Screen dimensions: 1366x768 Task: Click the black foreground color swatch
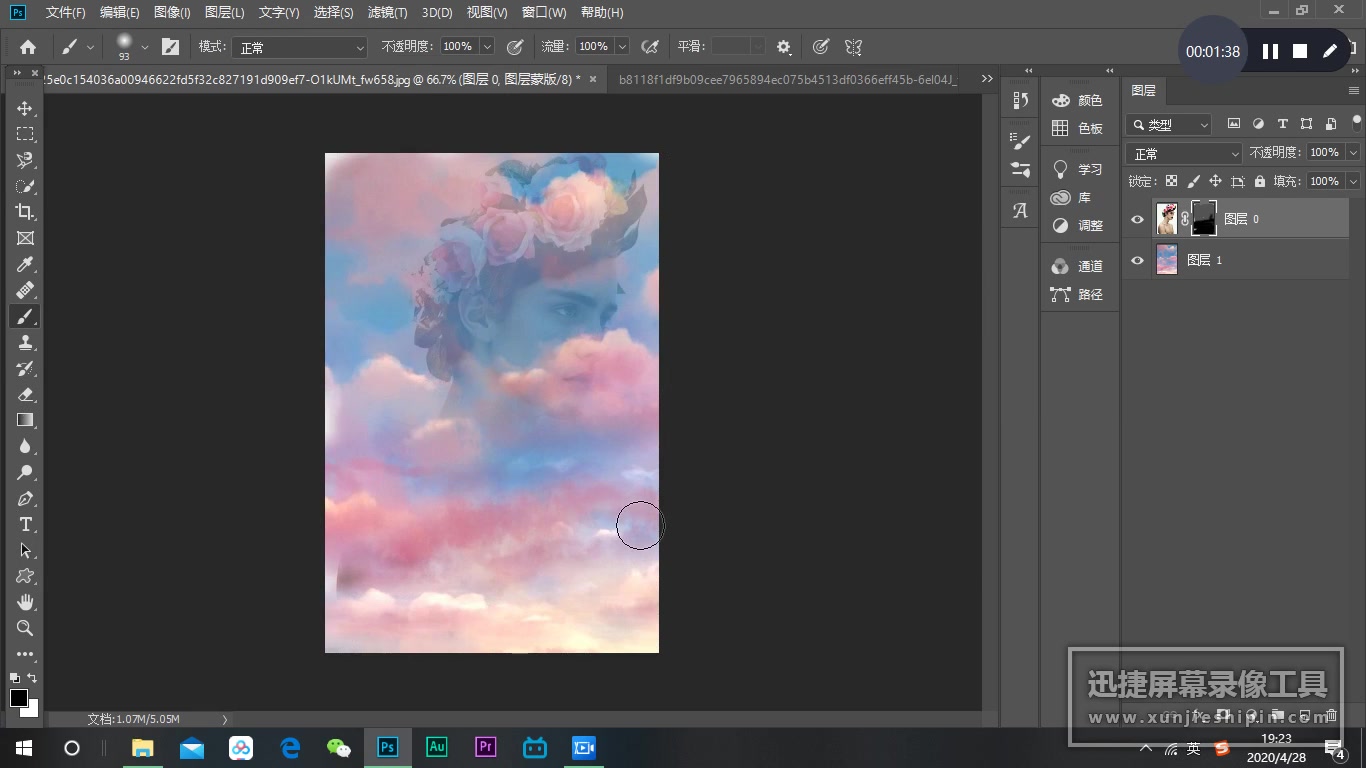coord(19,698)
